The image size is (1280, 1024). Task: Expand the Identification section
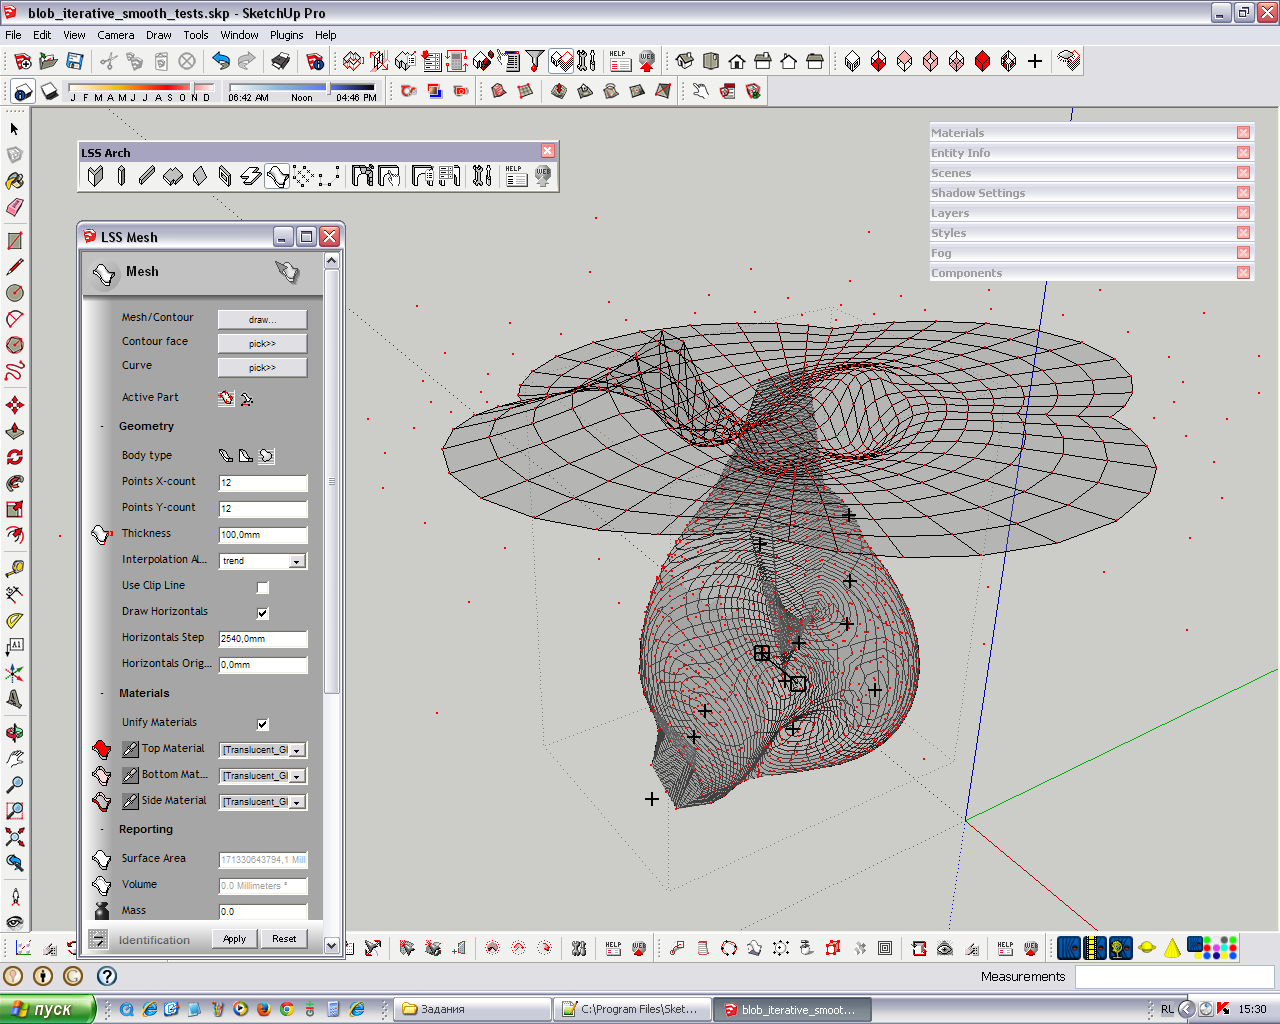pyautogui.click(x=98, y=939)
